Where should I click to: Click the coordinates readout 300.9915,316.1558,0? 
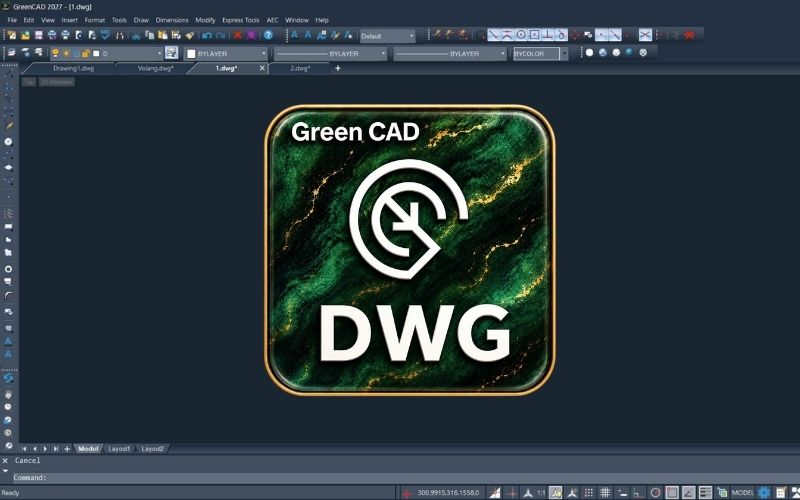point(448,493)
